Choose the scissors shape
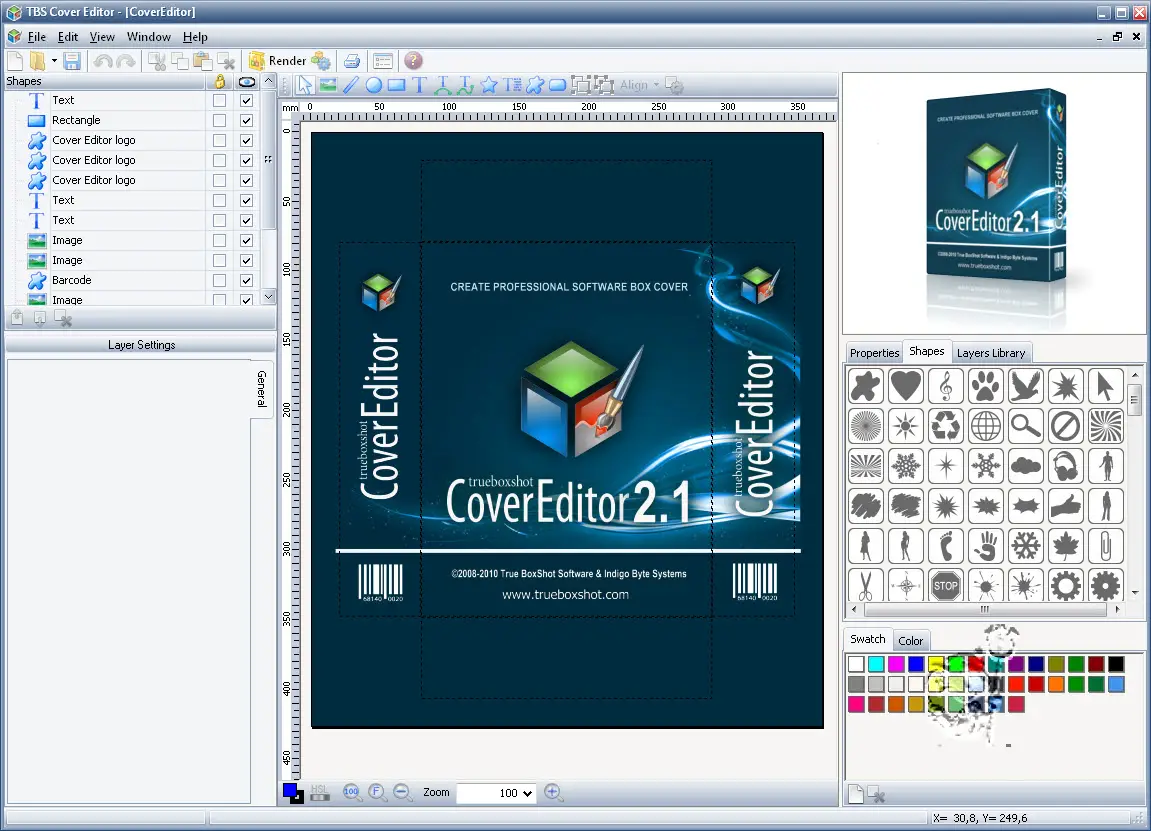This screenshot has width=1151, height=831. [865, 585]
